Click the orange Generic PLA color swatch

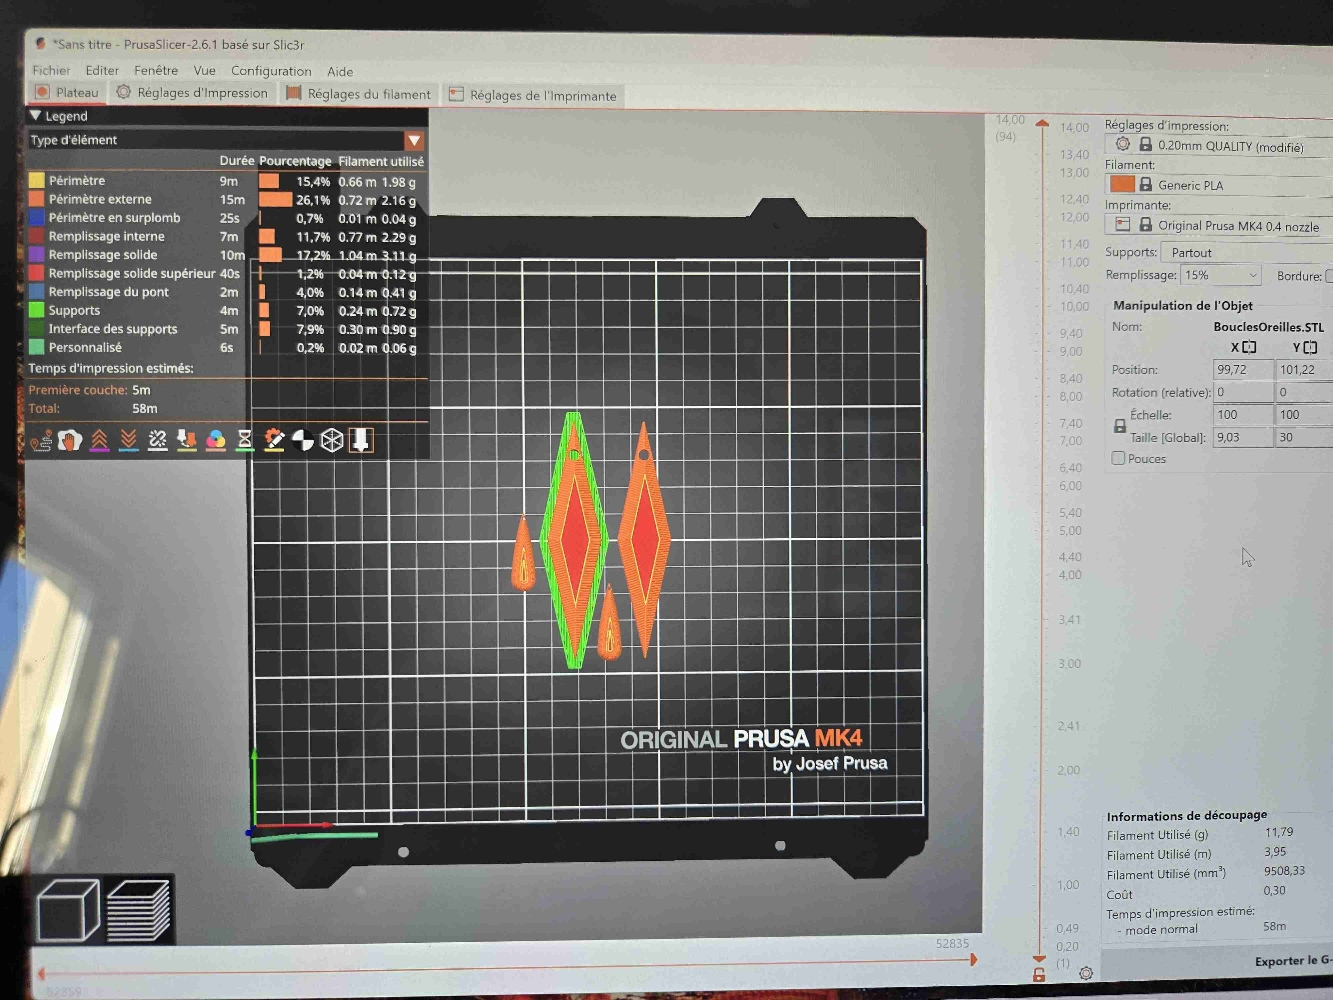pos(1122,184)
